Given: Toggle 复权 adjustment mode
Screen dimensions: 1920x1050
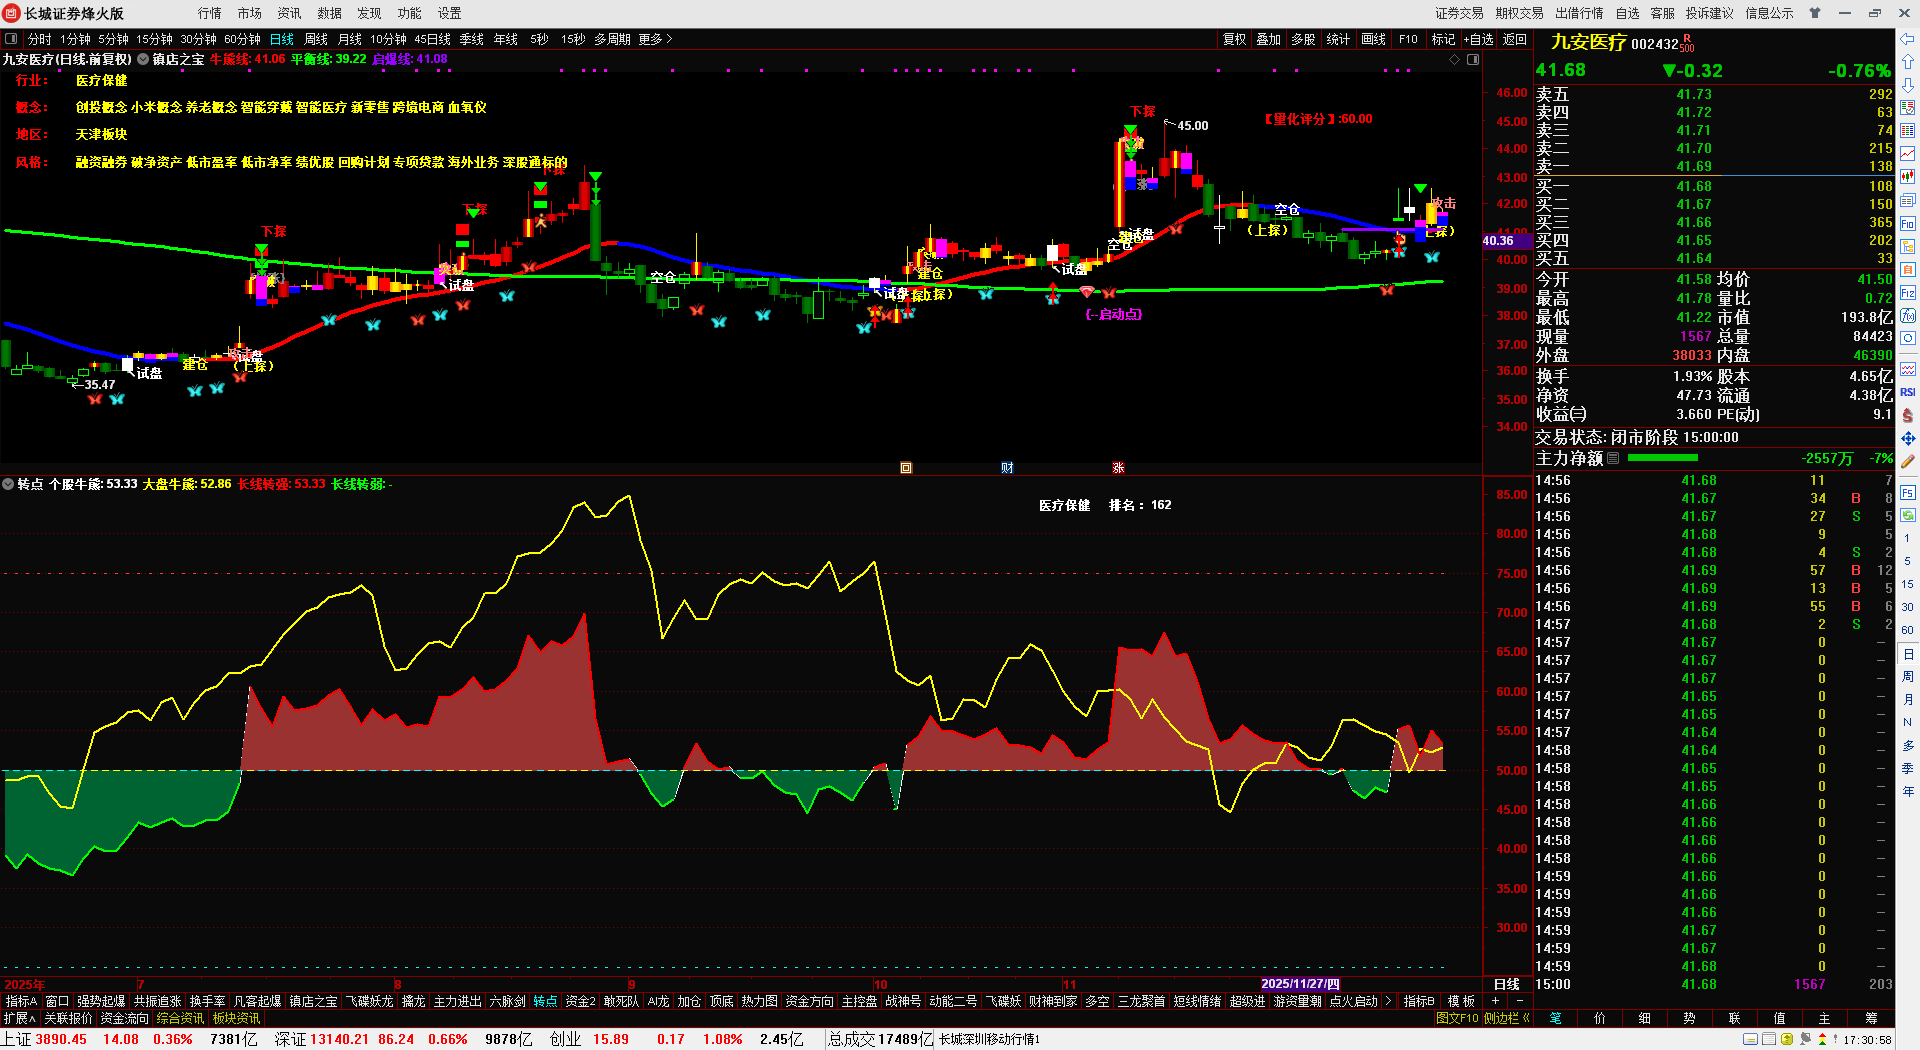Looking at the screenshot, I should (x=1235, y=39).
